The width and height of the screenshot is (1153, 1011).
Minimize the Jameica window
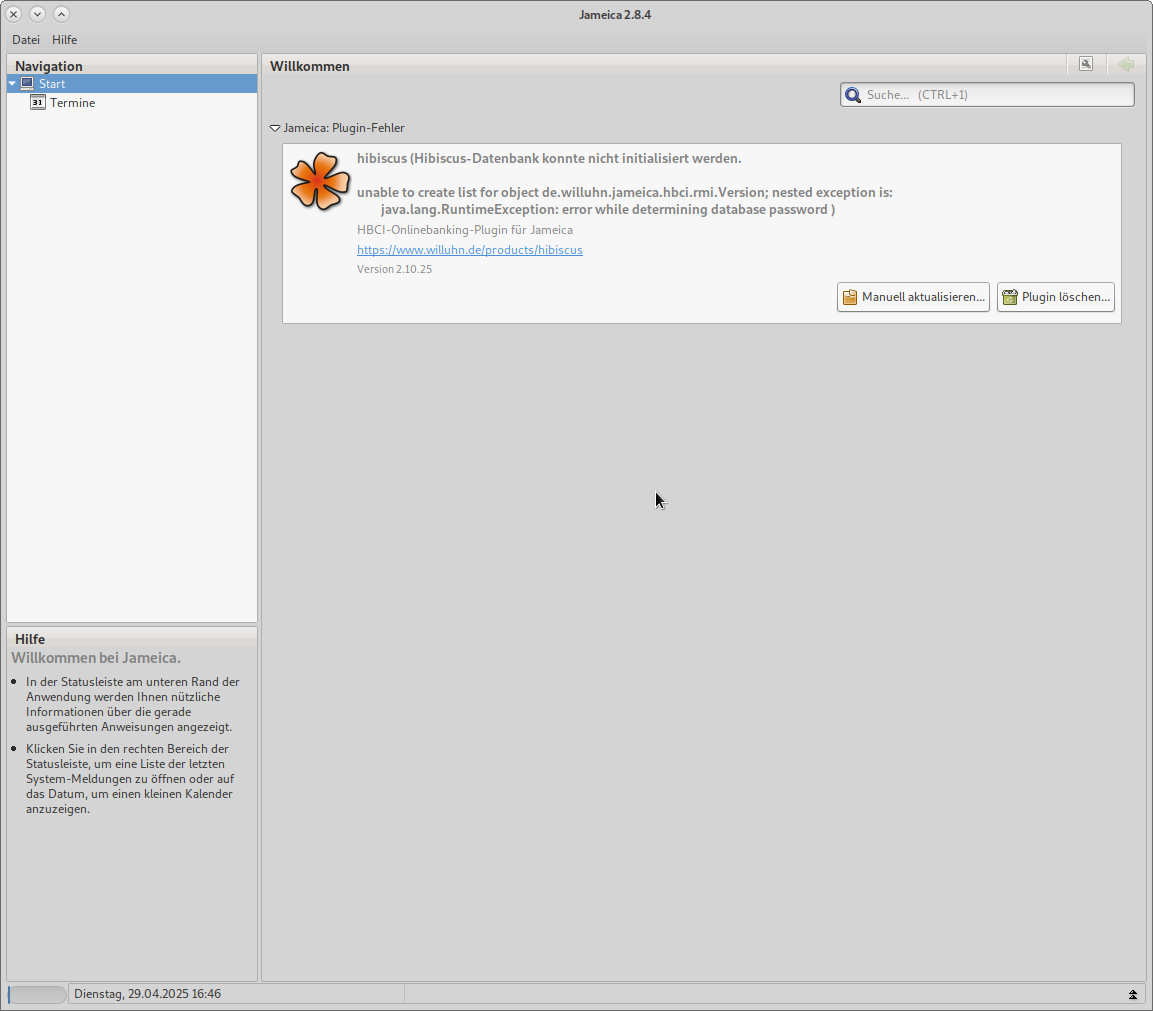38,14
